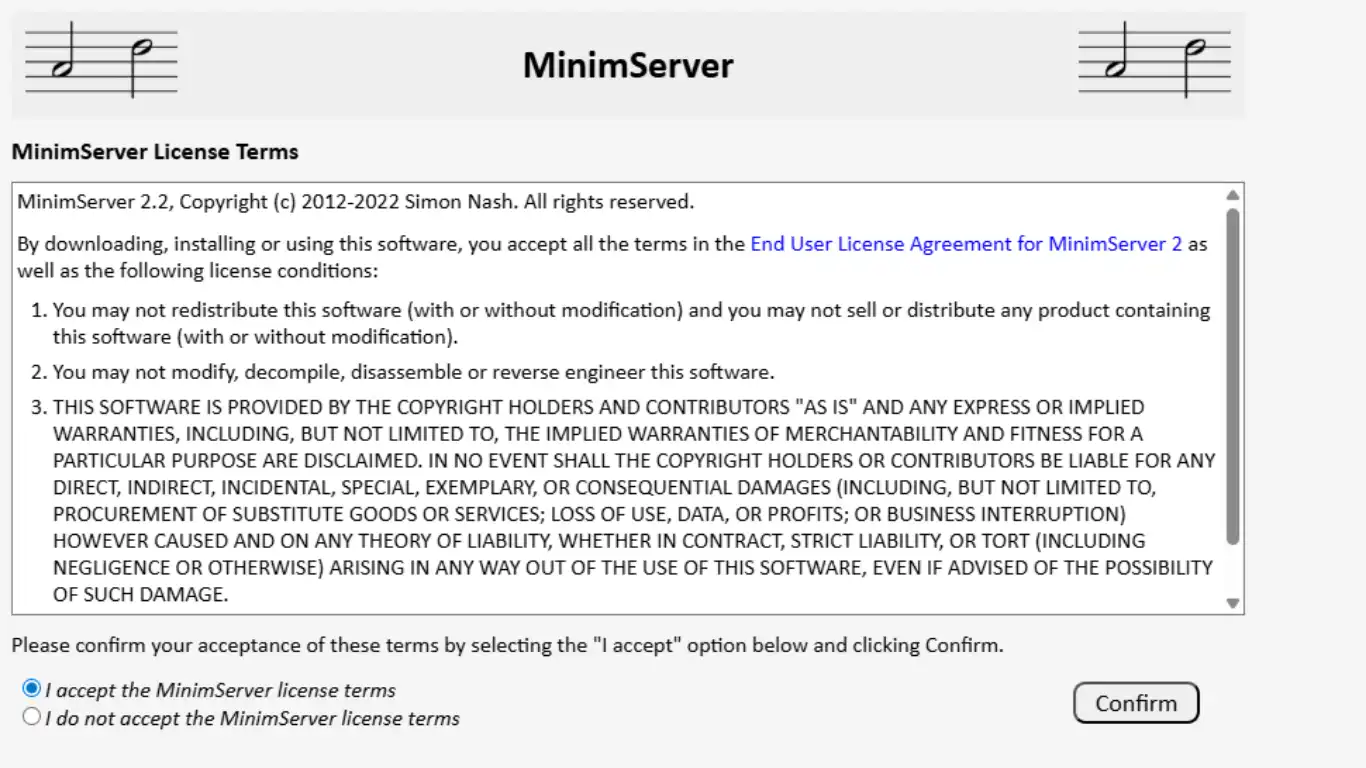Image resolution: width=1366 pixels, height=768 pixels.
Task: Click the MinimServer title heading
Action: click(x=628, y=65)
